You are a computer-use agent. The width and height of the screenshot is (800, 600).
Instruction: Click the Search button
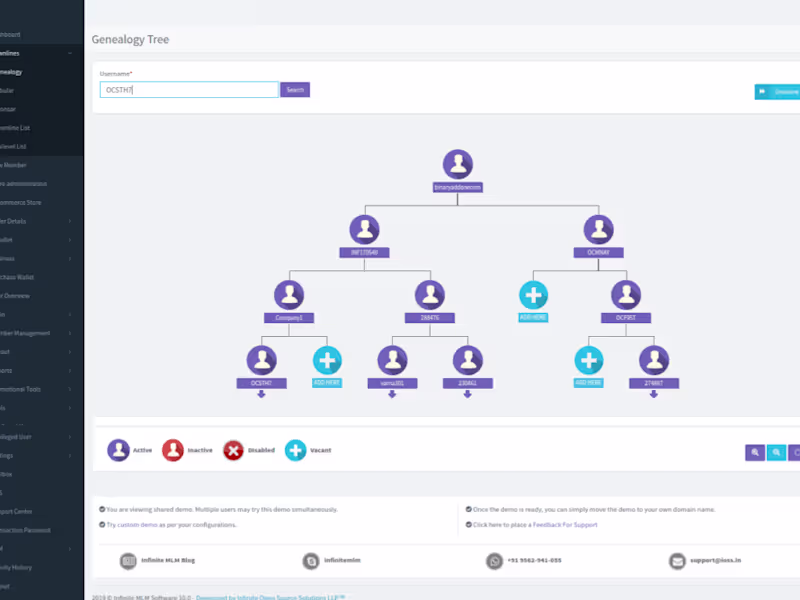tap(294, 90)
